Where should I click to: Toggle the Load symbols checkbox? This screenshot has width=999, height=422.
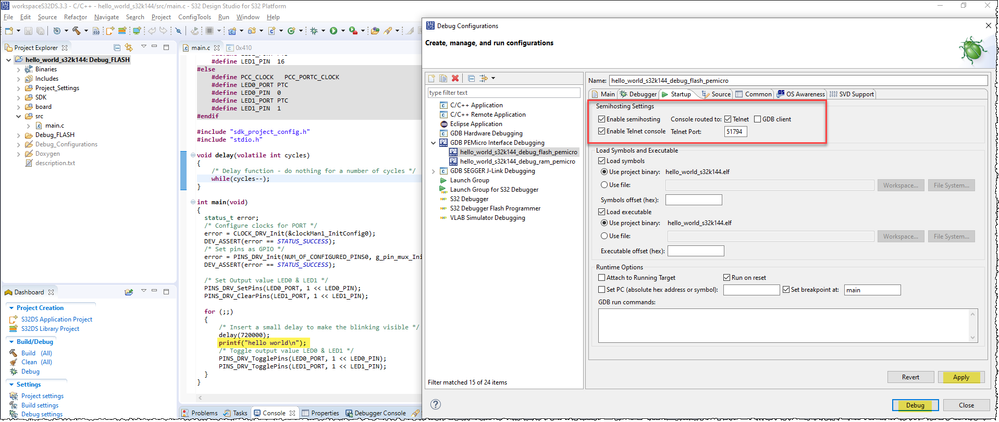tap(601, 162)
